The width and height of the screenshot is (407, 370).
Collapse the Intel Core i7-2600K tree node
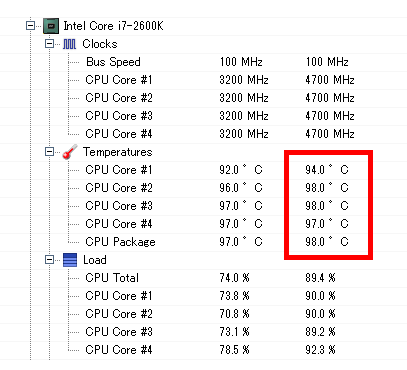[x=30, y=26]
